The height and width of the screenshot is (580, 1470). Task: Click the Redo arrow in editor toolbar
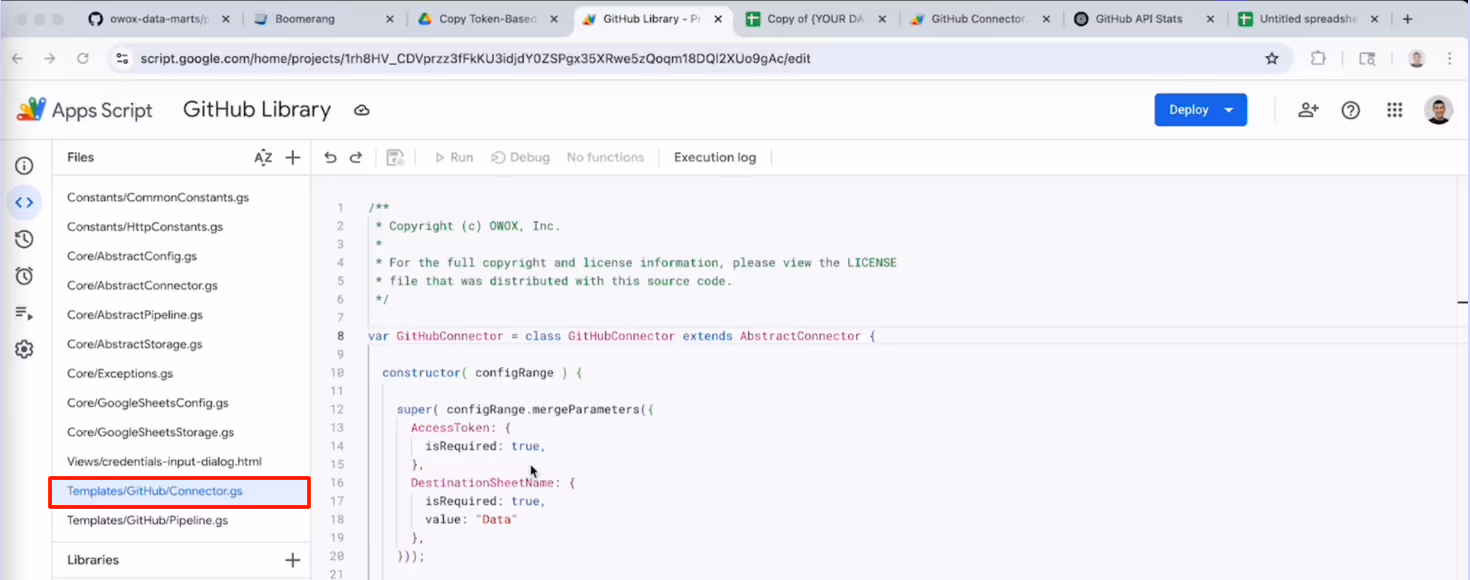coord(356,157)
